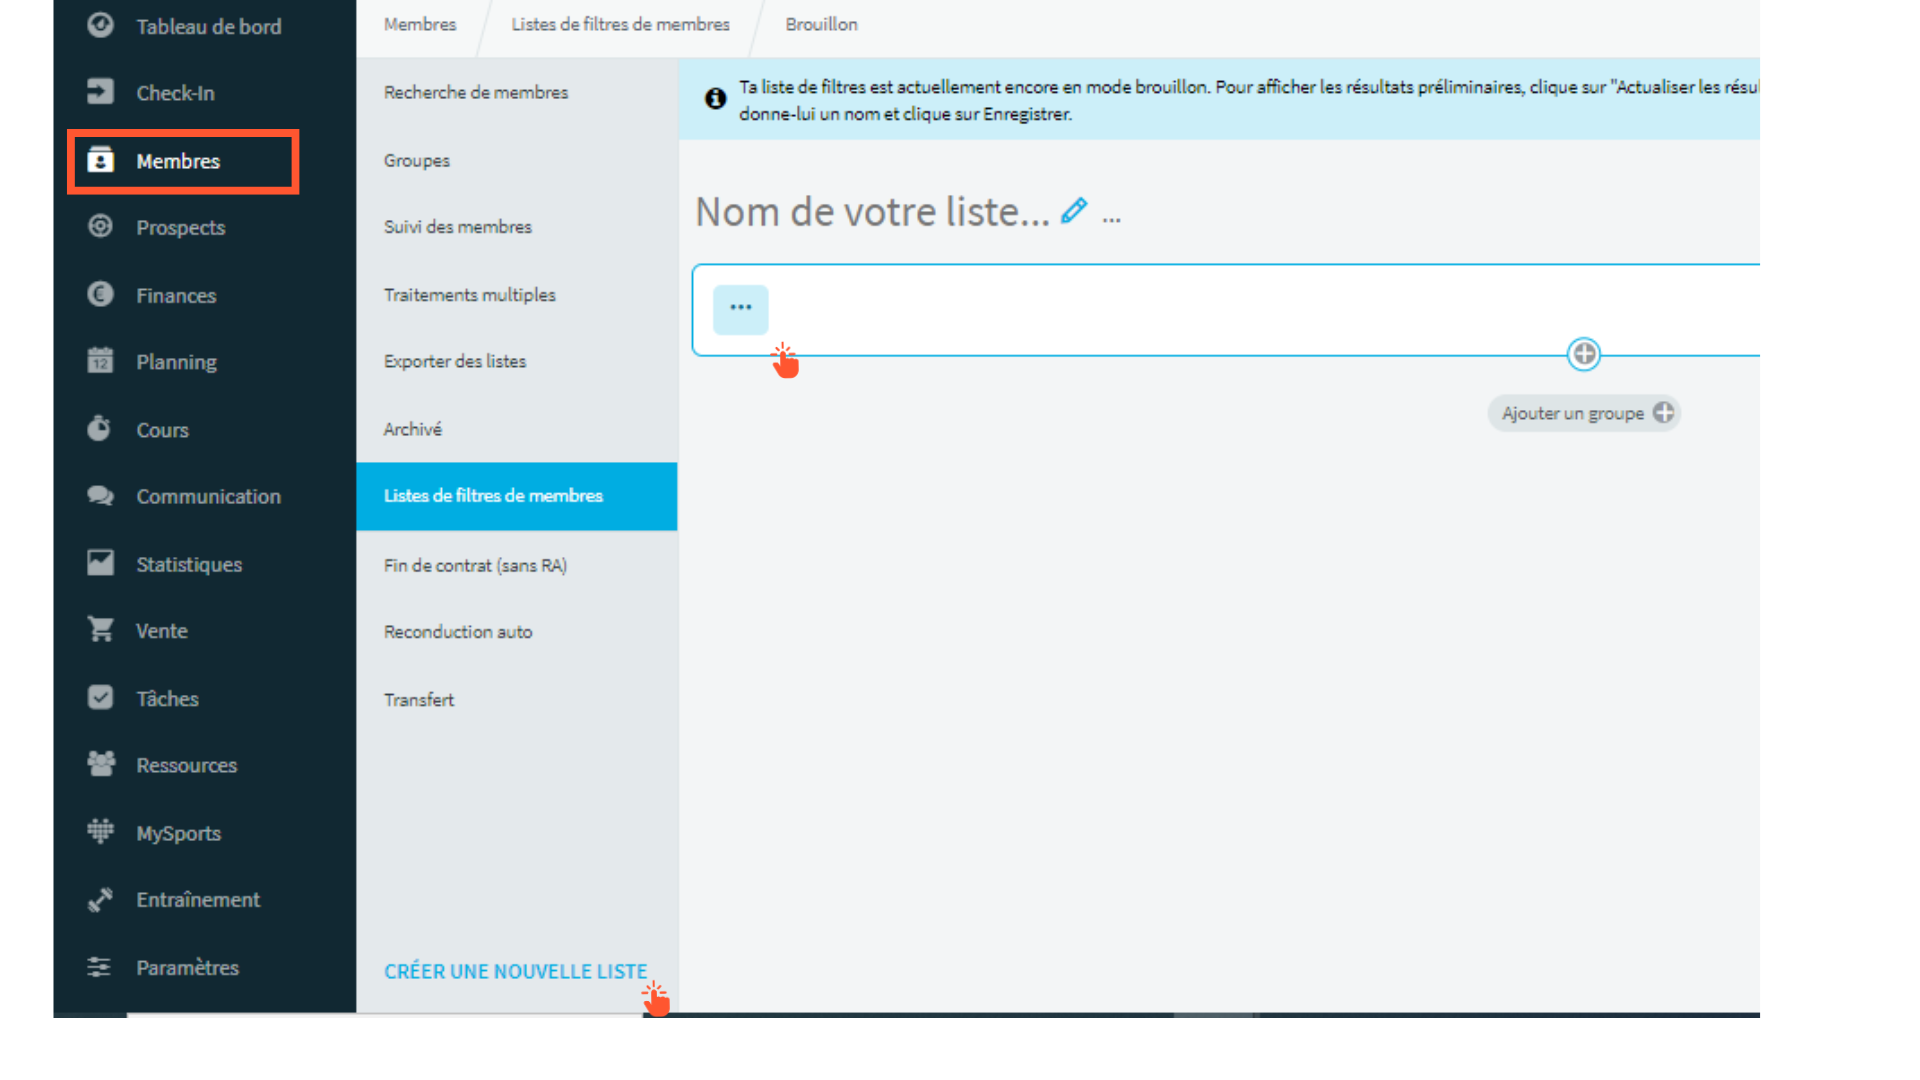
Task: Click inside the empty filter criteria box
Action: pyautogui.click(x=1225, y=310)
